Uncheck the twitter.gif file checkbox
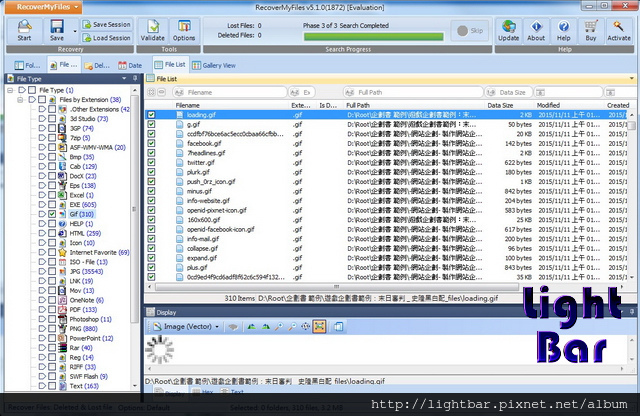This screenshot has height=416, width=640. [151, 162]
